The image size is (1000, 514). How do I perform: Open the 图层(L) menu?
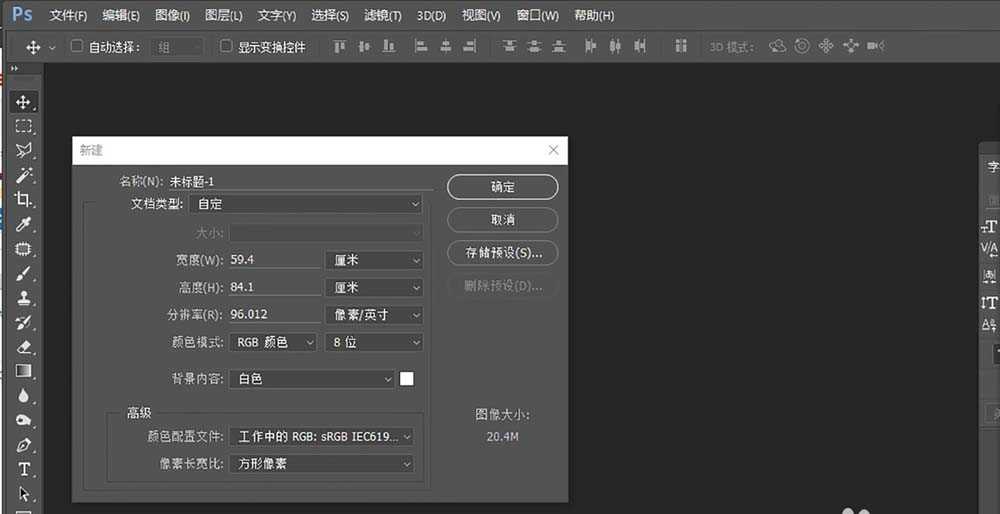click(224, 16)
